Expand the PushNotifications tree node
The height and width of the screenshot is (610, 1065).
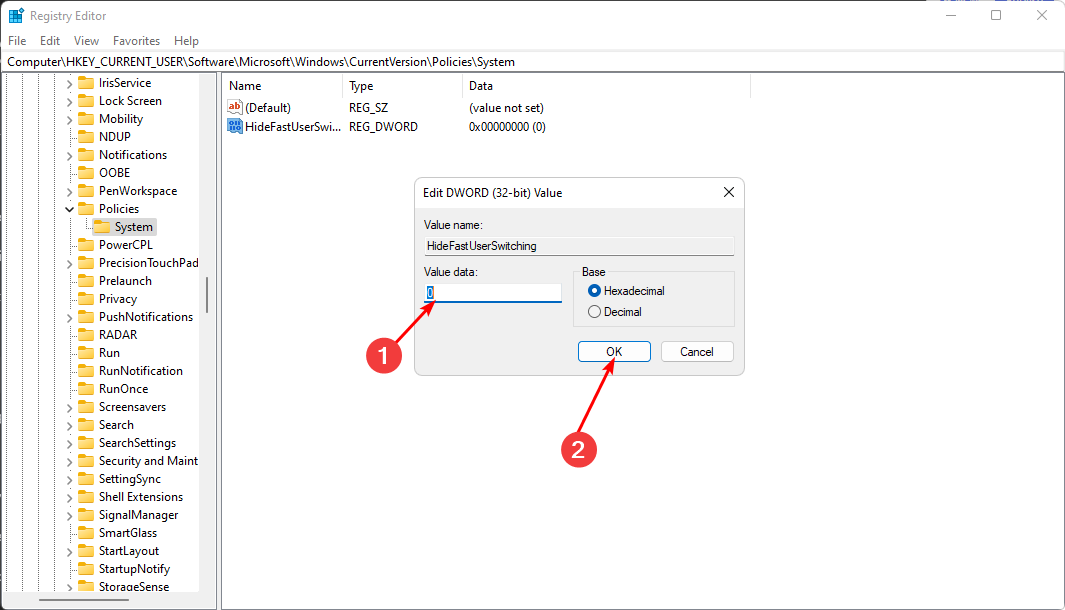click(69, 317)
